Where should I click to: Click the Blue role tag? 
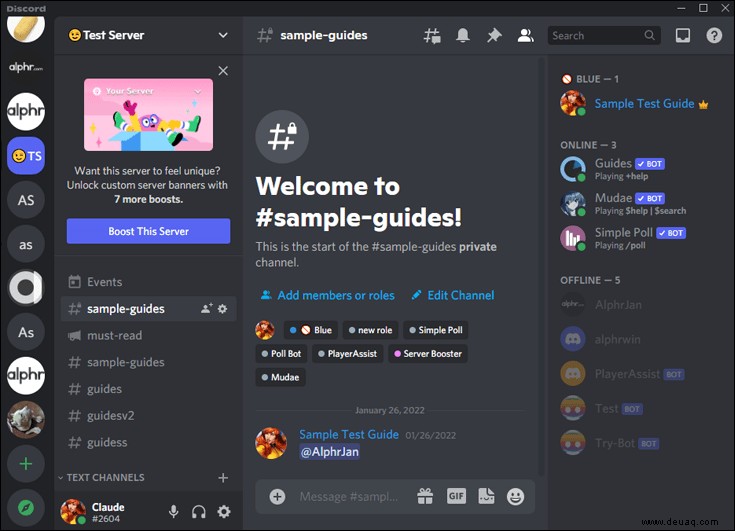click(310, 330)
